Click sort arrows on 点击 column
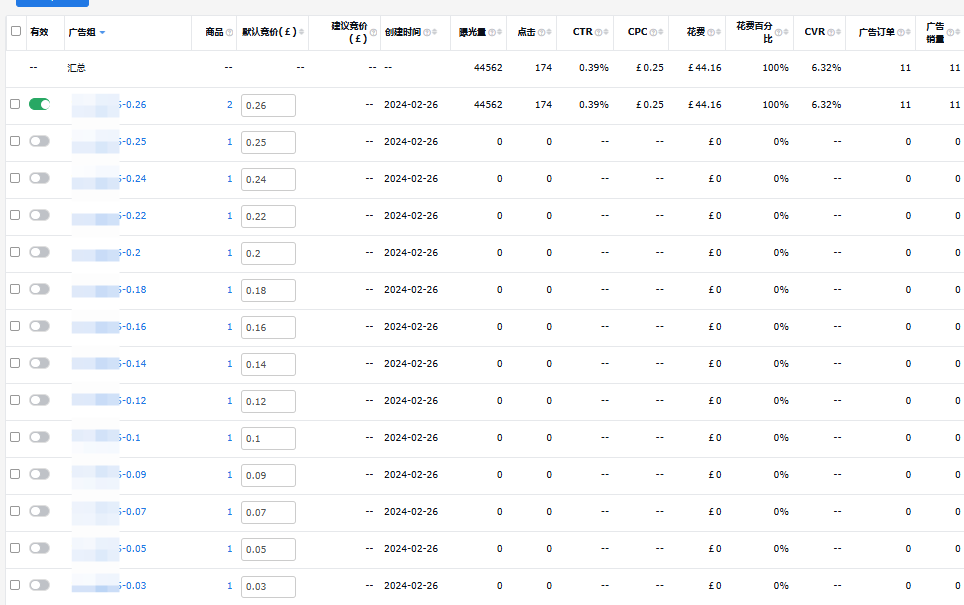Image resolution: width=964 pixels, height=605 pixels. click(x=549, y=32)
